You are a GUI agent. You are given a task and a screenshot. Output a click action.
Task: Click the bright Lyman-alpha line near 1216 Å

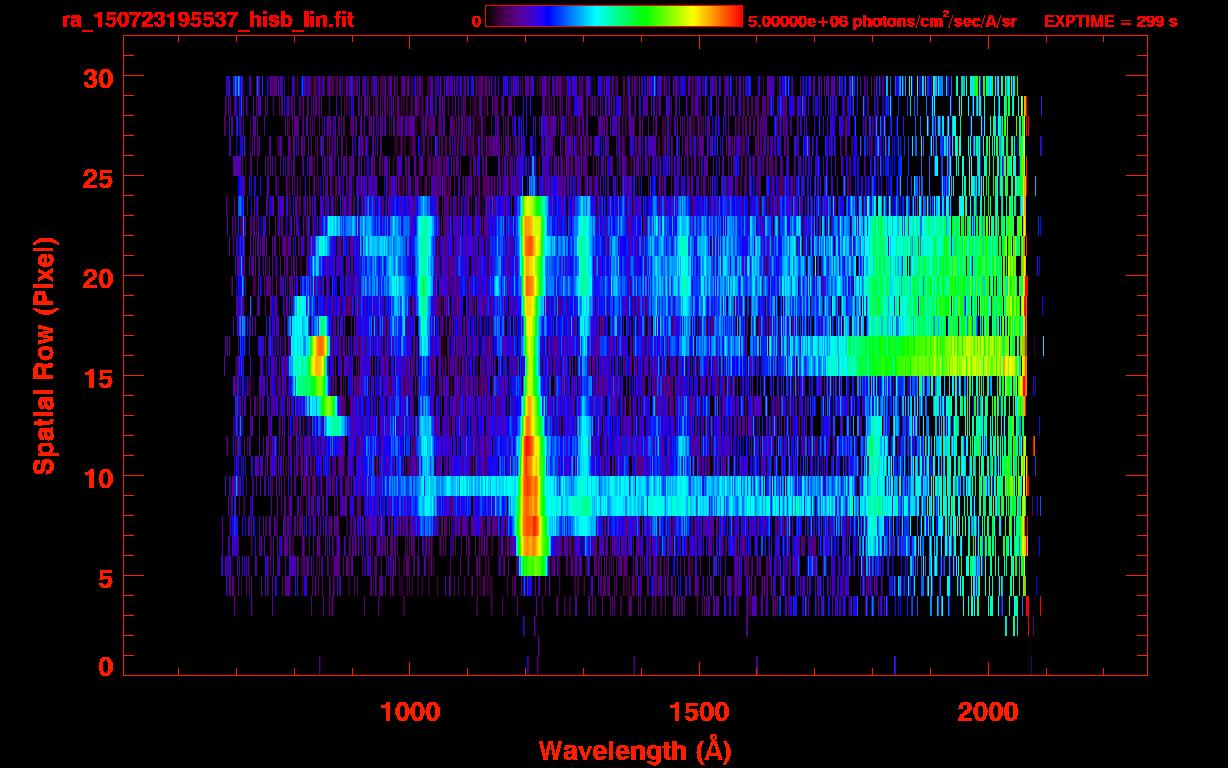pos(531,385)
